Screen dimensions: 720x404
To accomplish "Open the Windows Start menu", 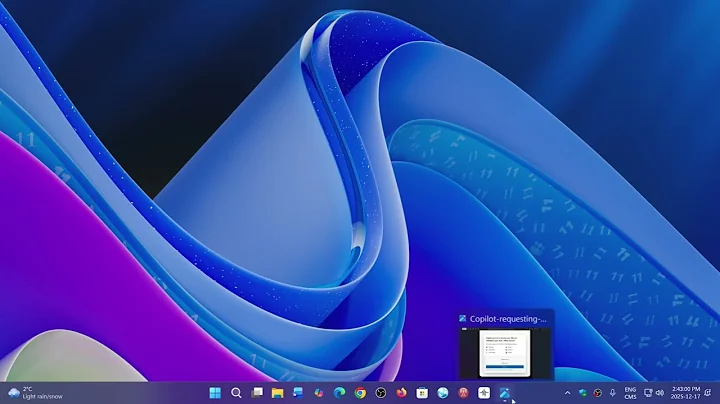I will [215, 393].
